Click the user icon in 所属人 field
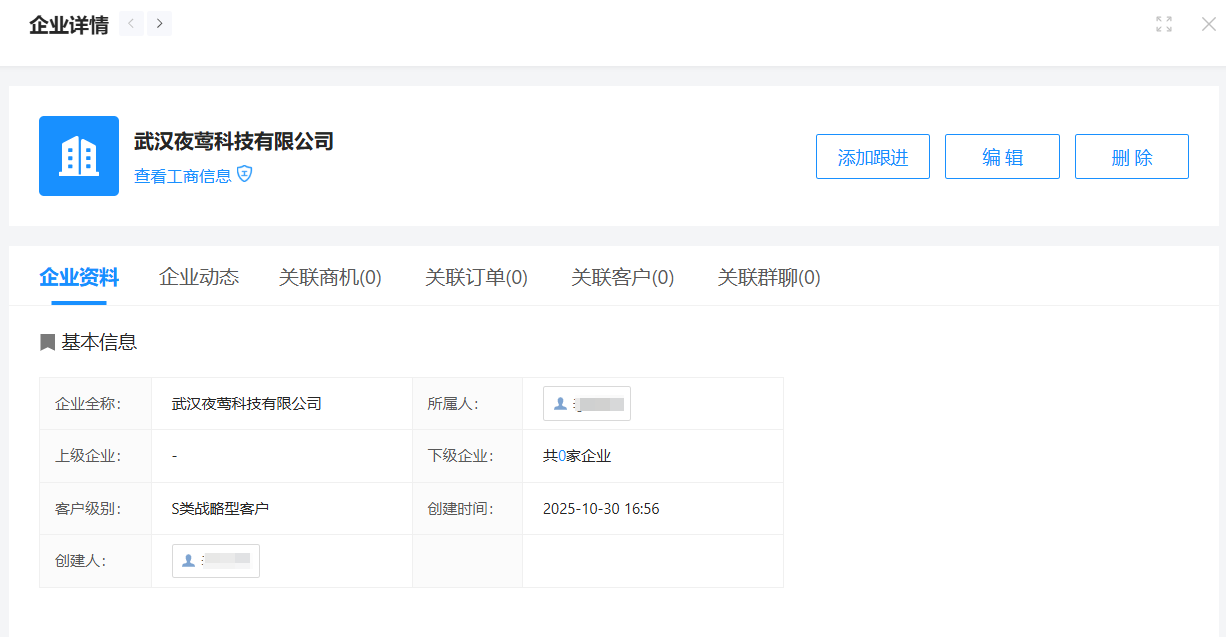 click(x=560, y=404)
